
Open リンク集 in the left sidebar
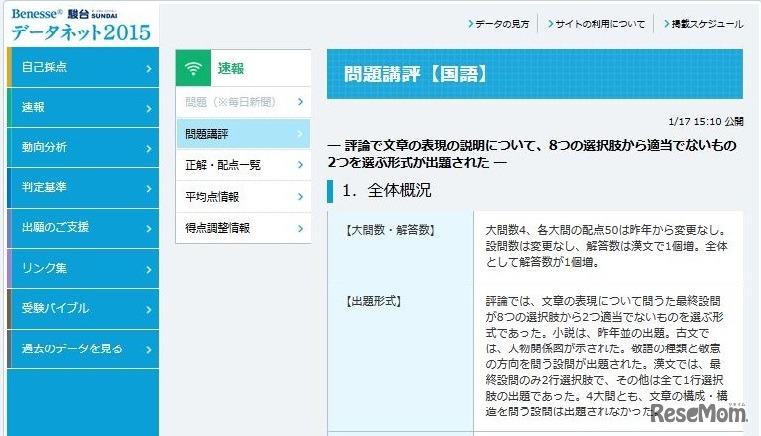click(83, 268)
